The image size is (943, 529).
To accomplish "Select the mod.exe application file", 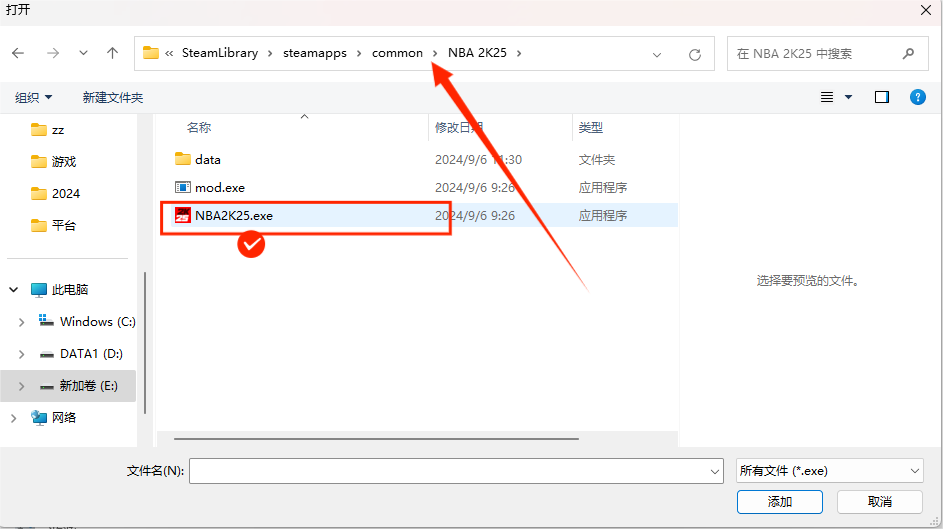I will [x=219, y=187].
